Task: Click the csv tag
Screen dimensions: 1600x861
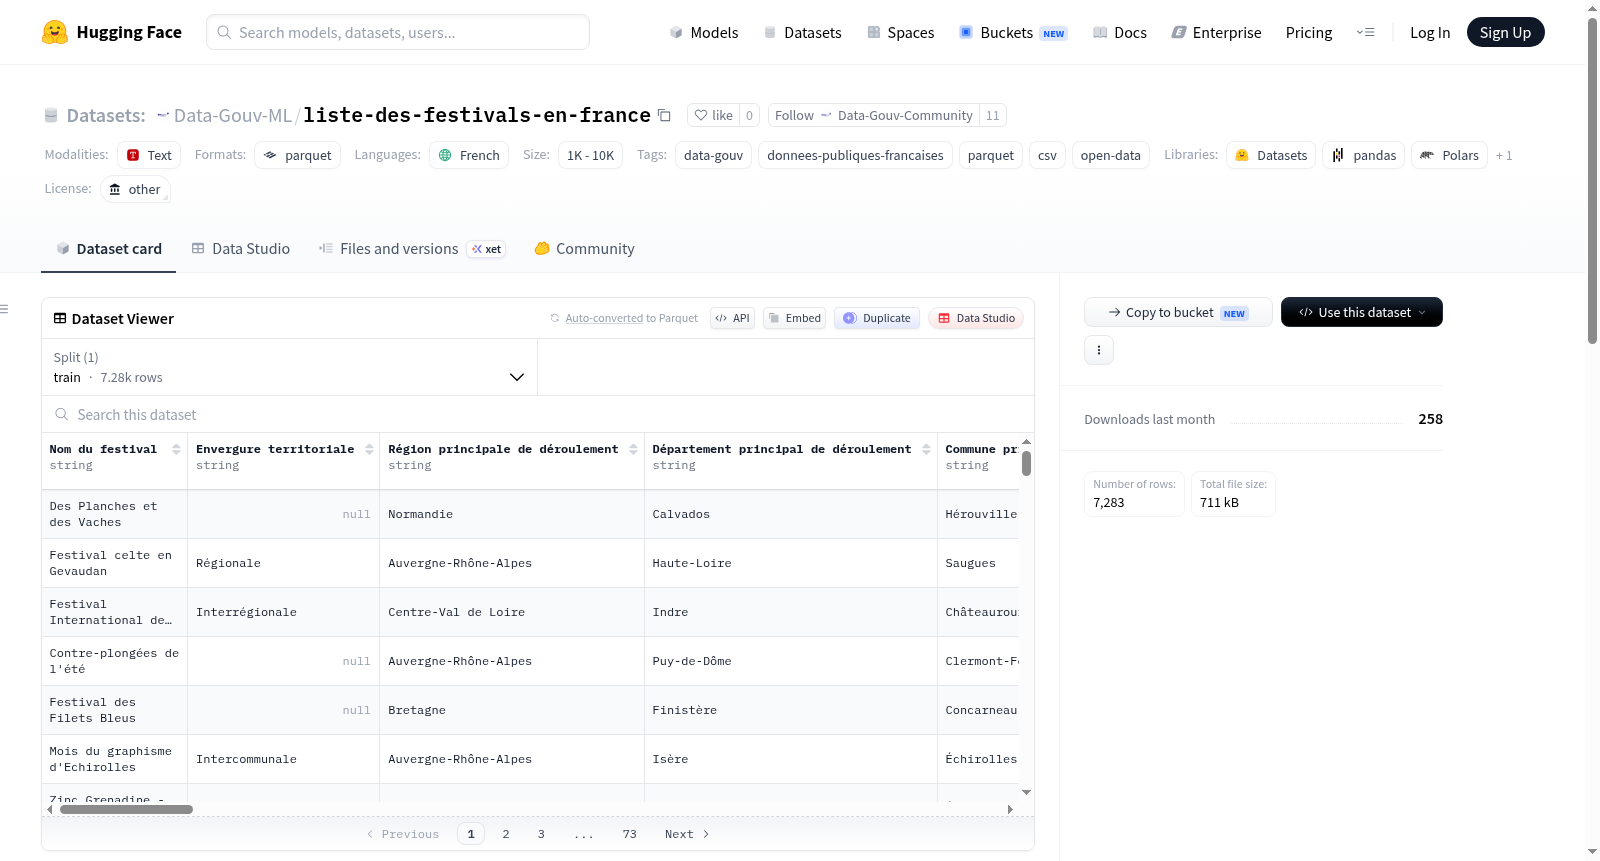Action: pos(1047,155)
